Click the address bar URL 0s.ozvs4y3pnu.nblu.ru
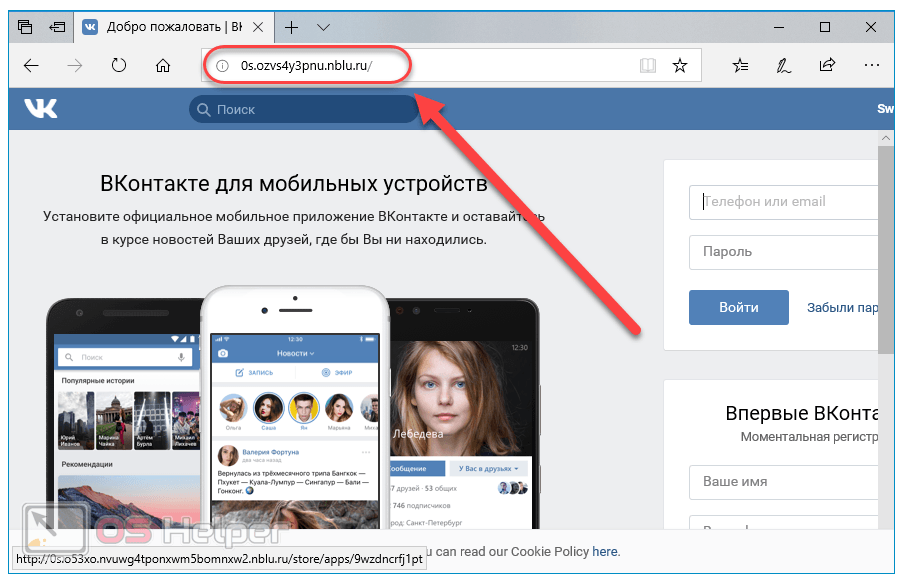Screen dimensions: 905x582 coord(306,66)
